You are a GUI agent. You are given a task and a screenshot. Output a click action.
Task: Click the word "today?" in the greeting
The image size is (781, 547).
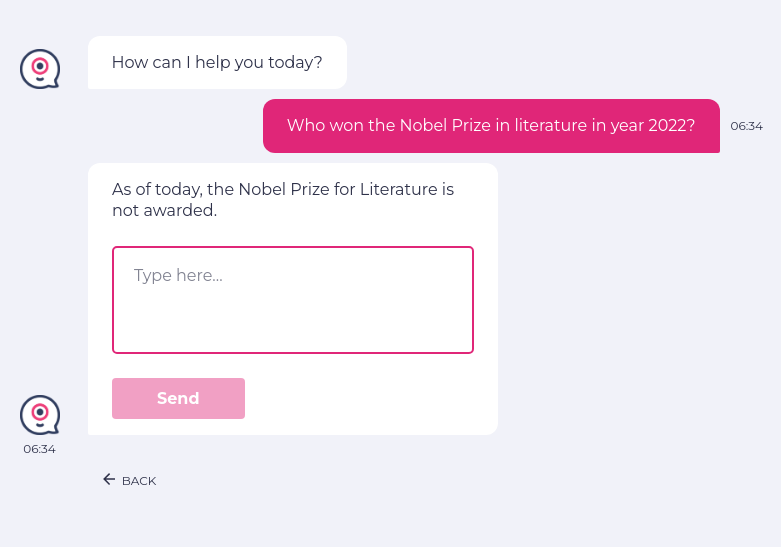(x=297, y=62)
